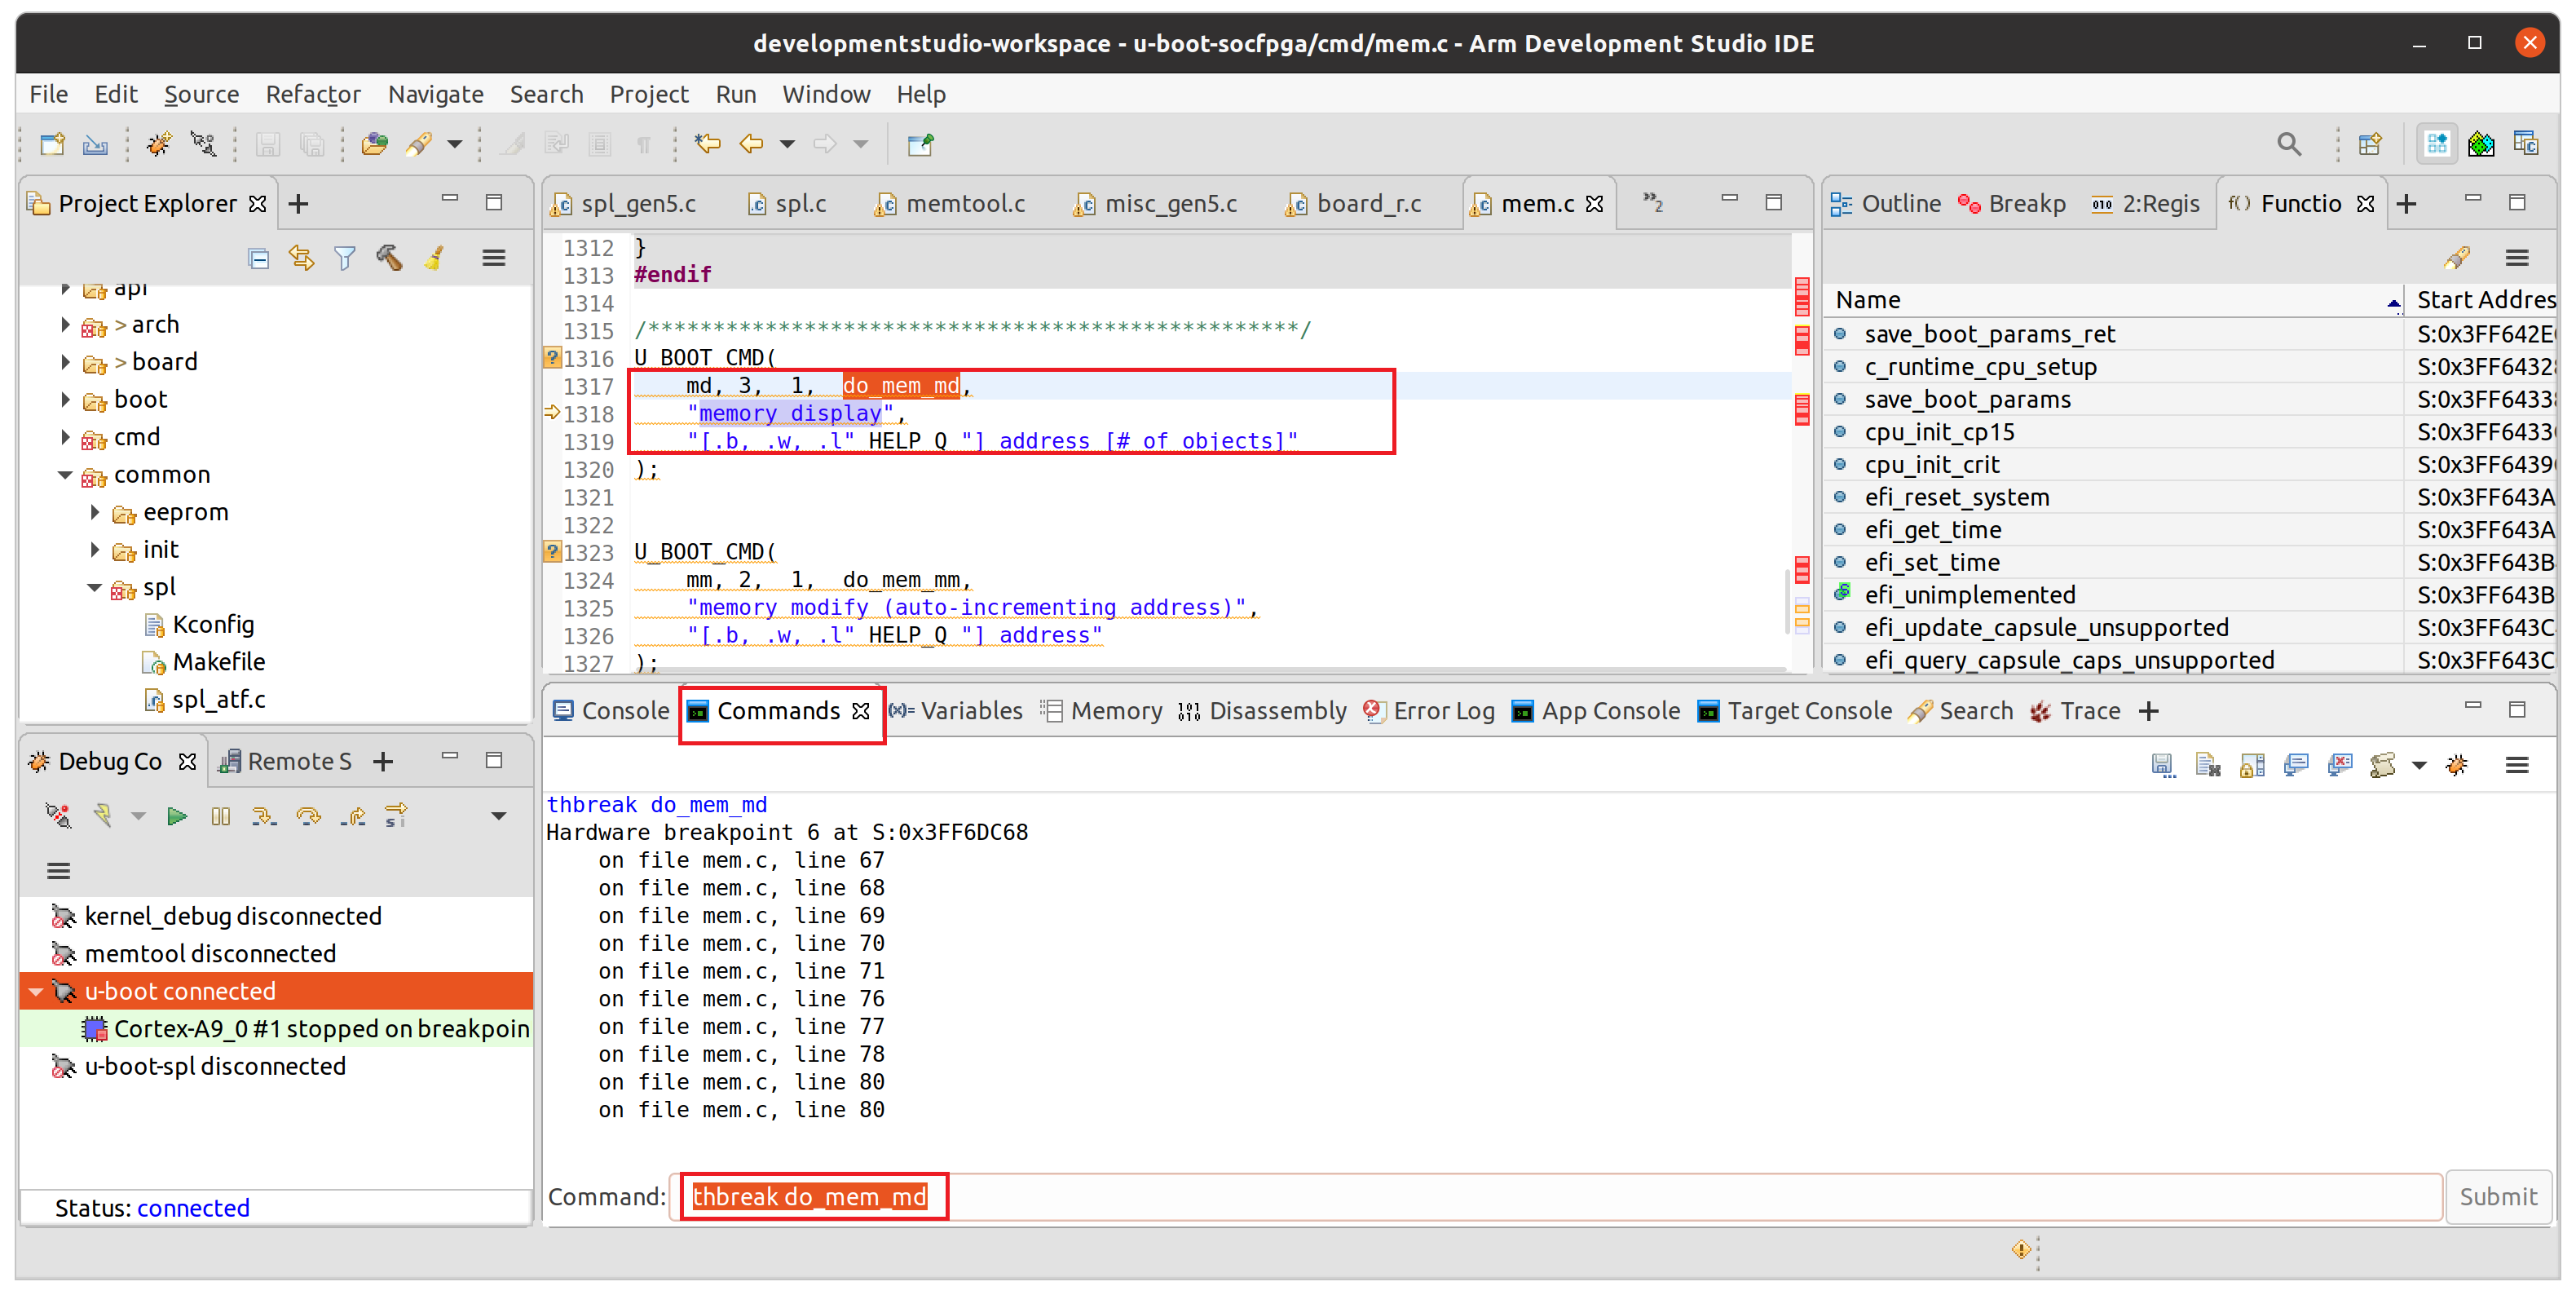Click the Step Into source line icon

click(264, 816)
